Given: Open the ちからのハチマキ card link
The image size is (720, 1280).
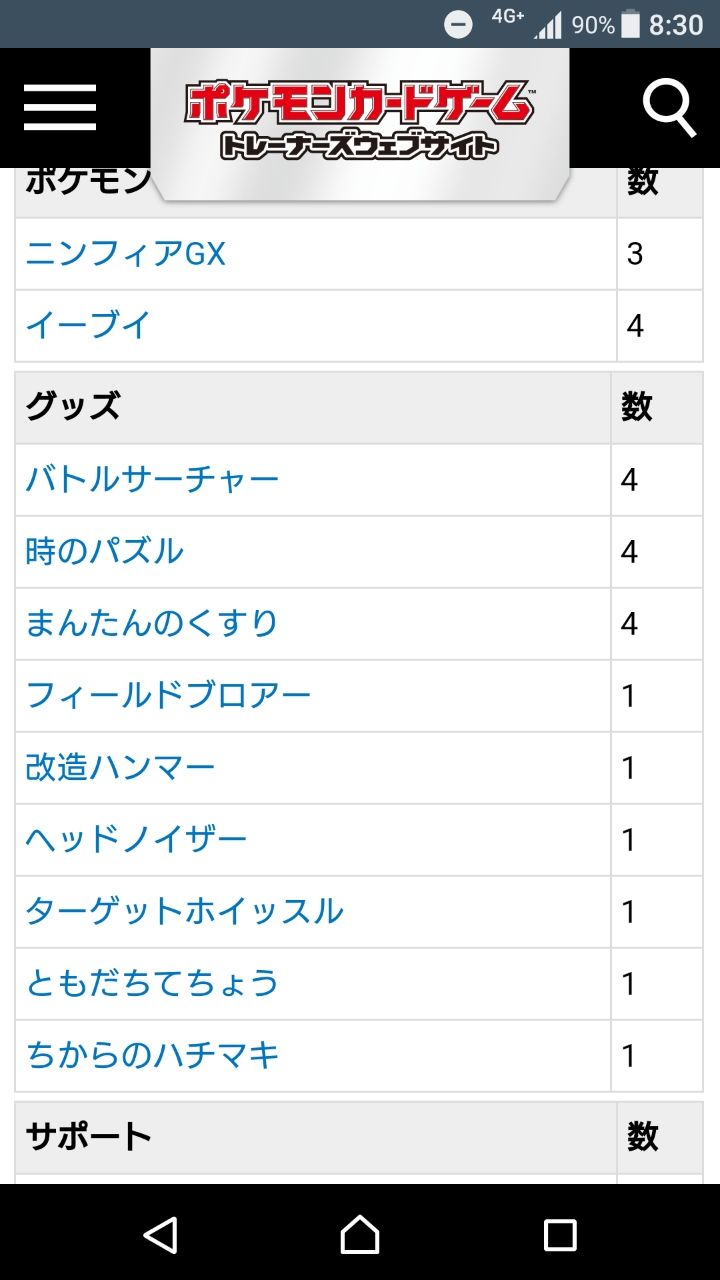Looking at the screenshot, I should pos(152,1056).
